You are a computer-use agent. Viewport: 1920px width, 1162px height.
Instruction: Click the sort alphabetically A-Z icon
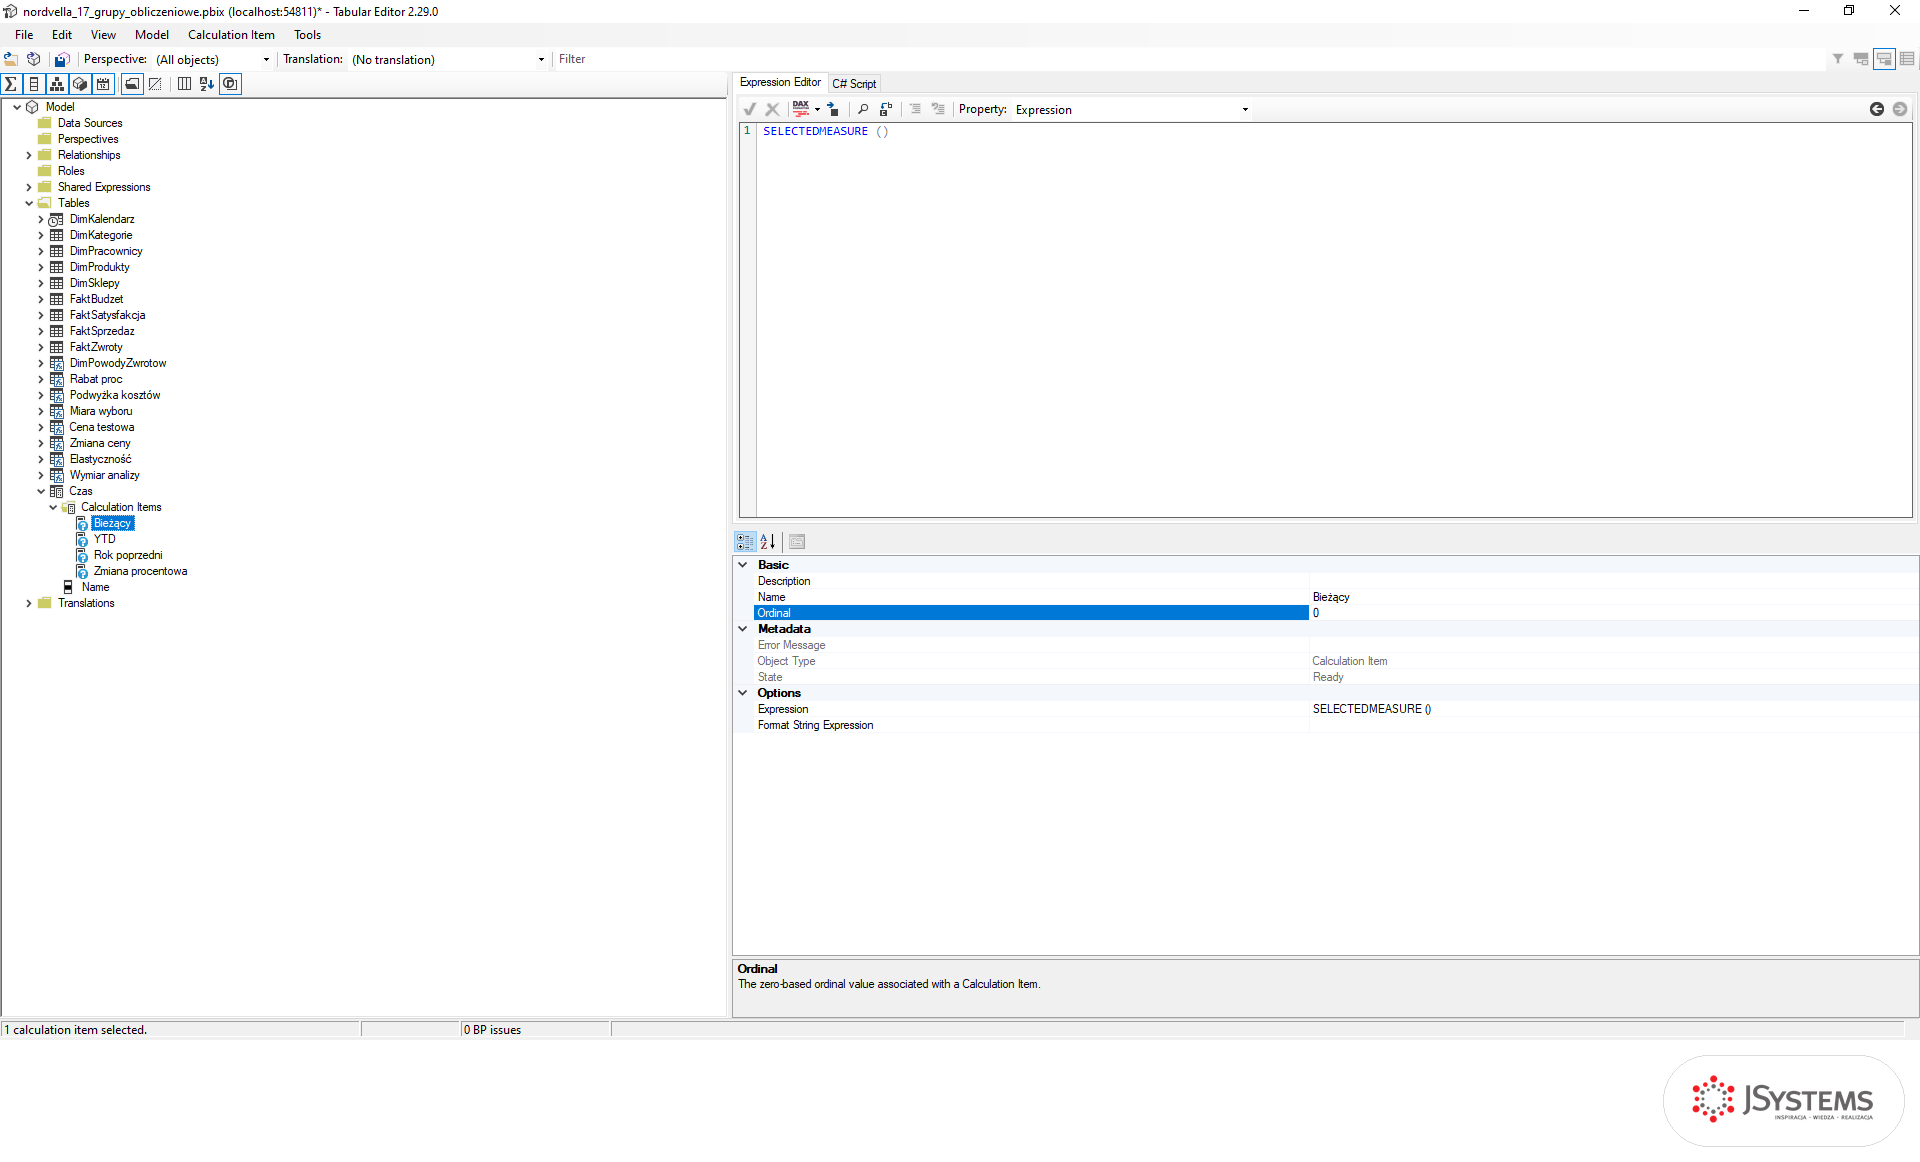(x=768, y=542)
